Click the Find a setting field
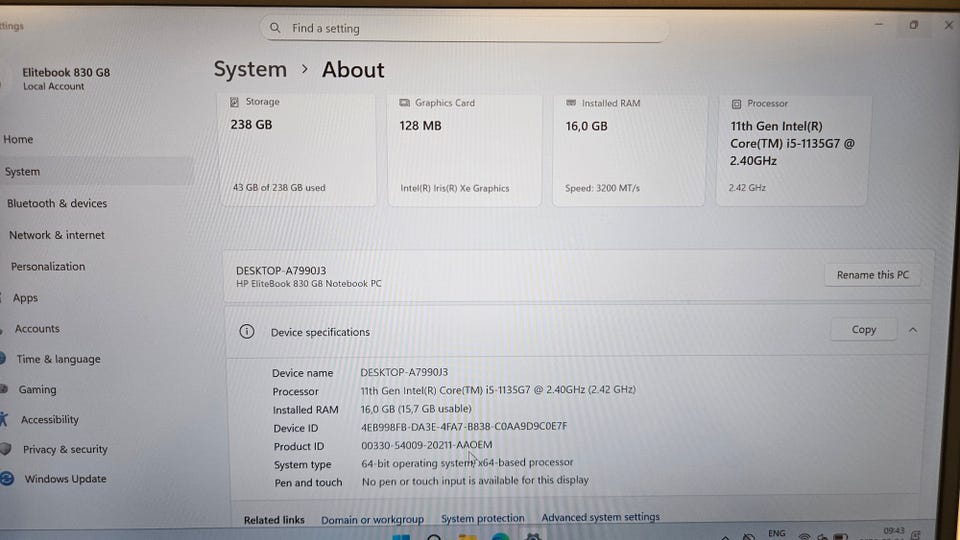The width and height of the screenshot is (960, 540). [464, 28]
